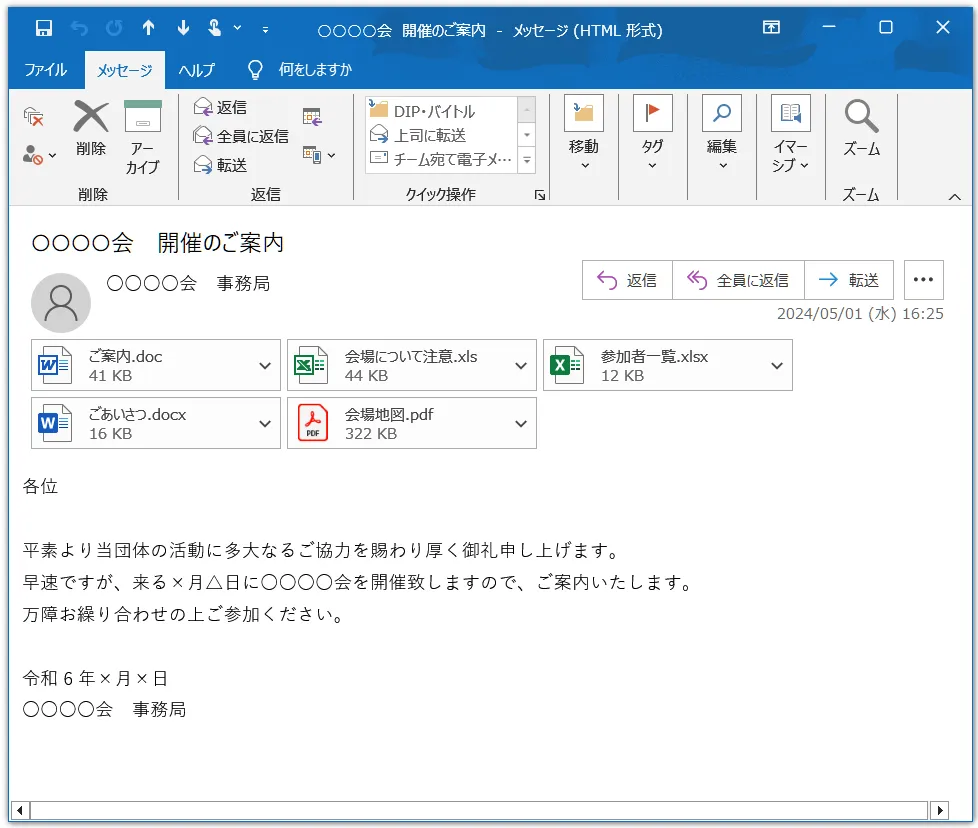
Task: Click the Tag (タグ) flag icon
Action: (x=652, y=114)
